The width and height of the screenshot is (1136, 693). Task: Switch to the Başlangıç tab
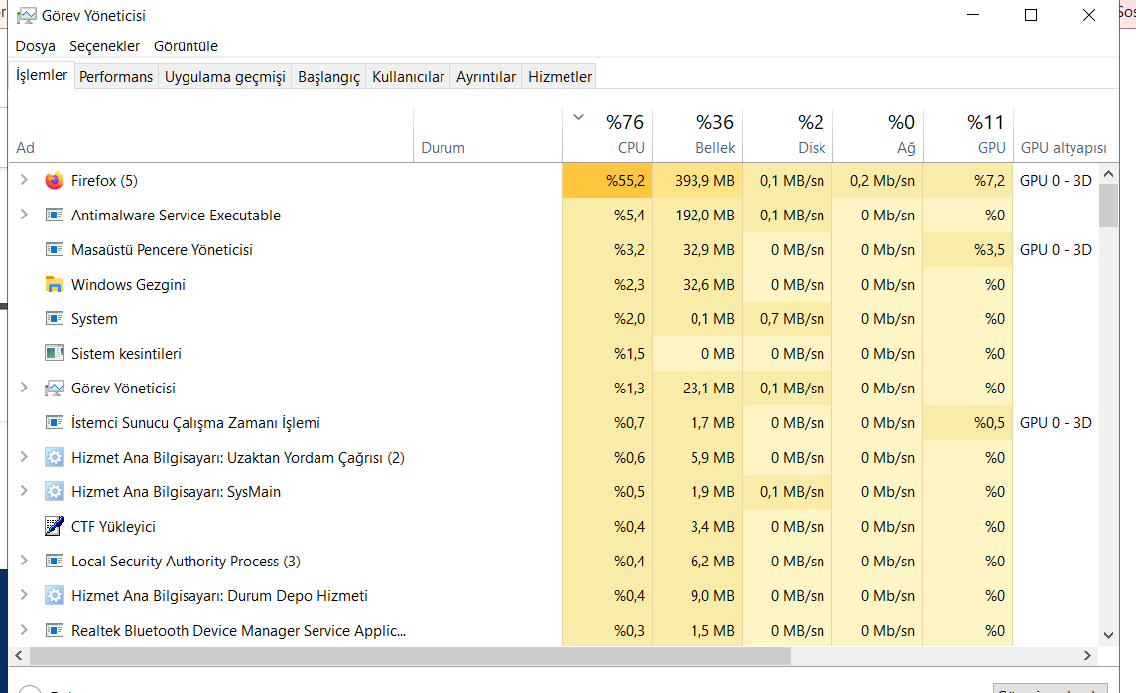point(329,77)
